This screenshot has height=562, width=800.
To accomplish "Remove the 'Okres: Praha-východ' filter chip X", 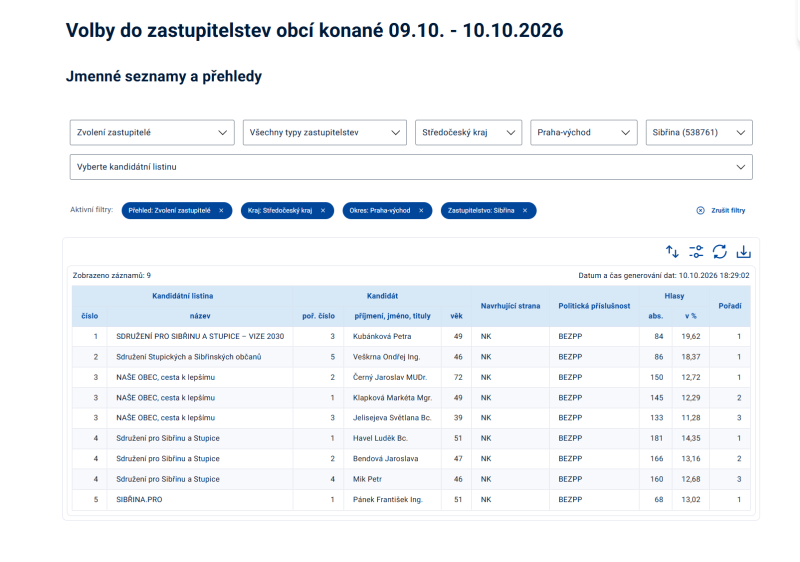I will tap(421, 211).
